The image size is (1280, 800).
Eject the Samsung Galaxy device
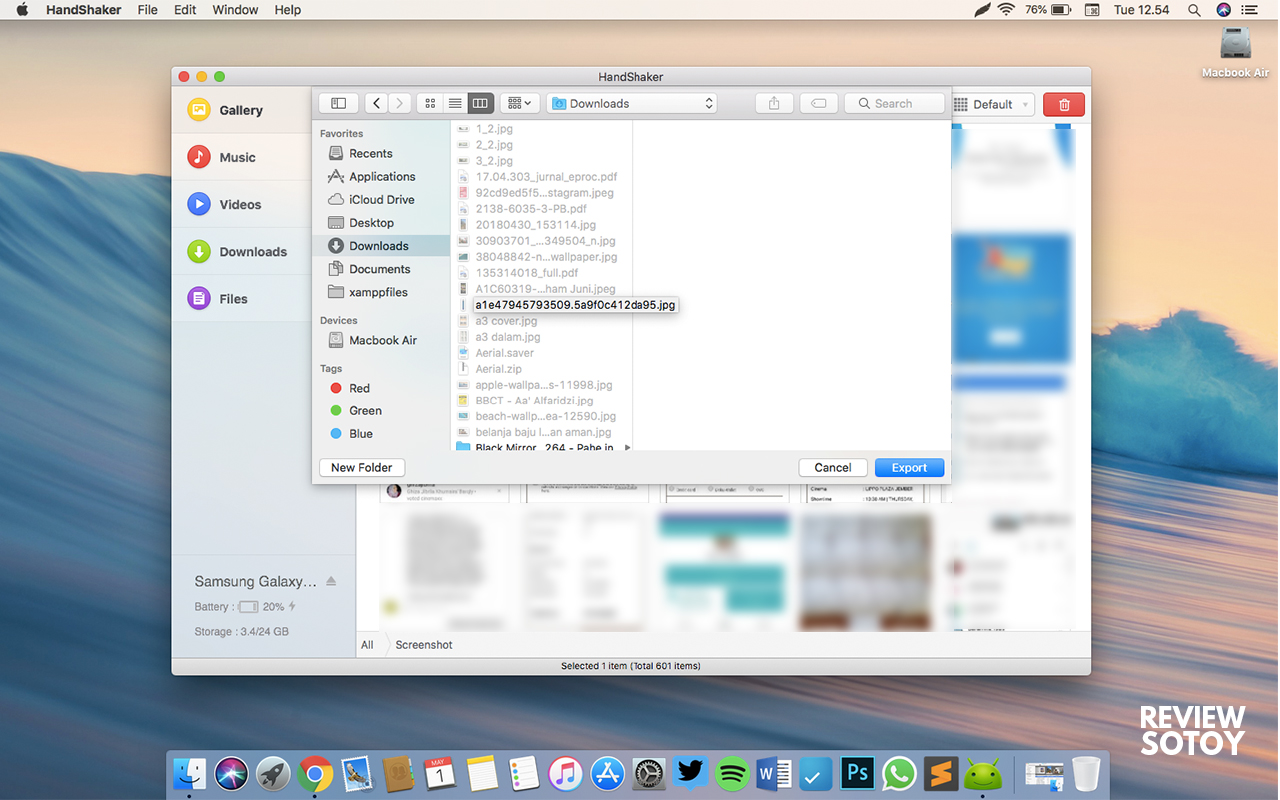coord(331,581)
